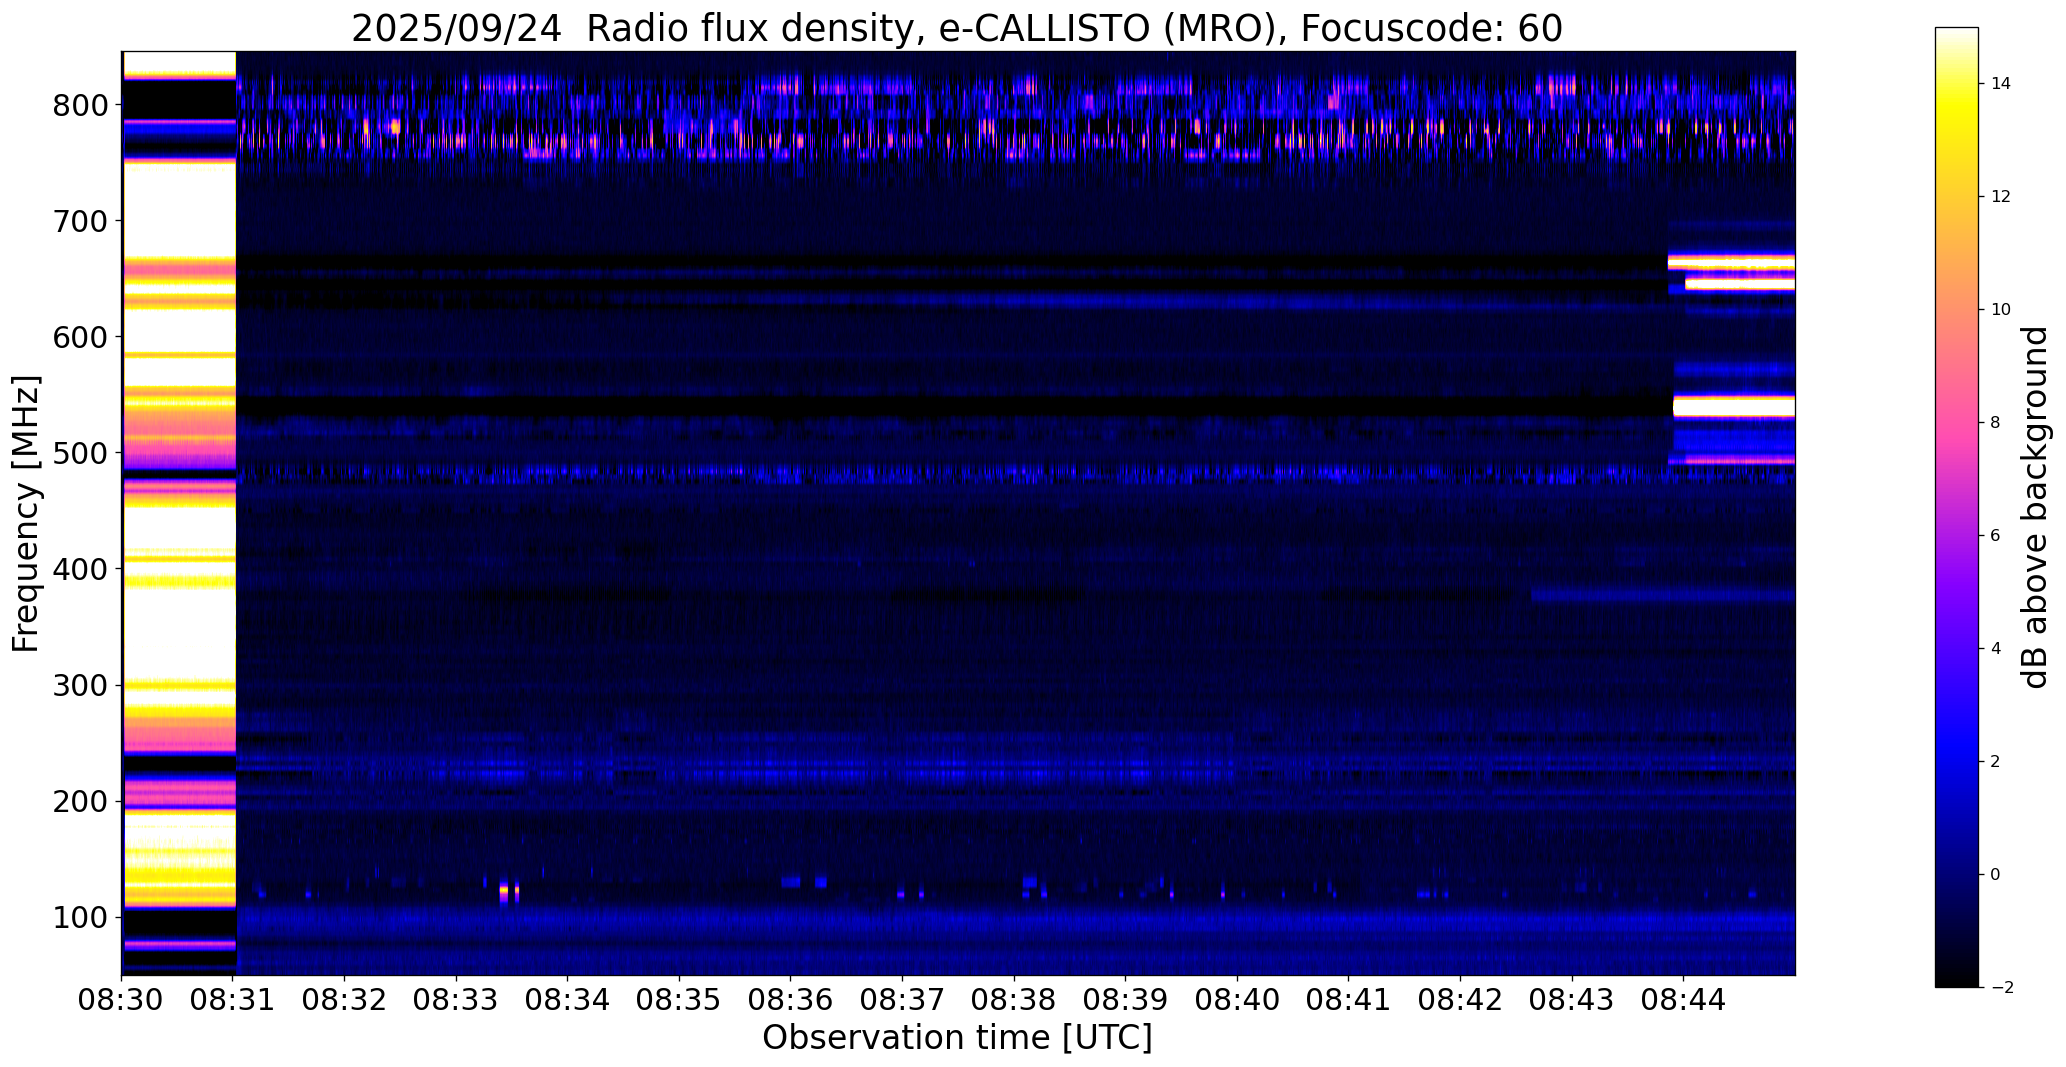
Task: Click the colorbar tick label 4
Action: 1996,649
